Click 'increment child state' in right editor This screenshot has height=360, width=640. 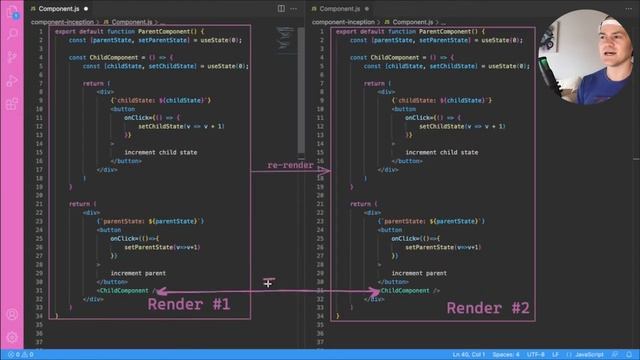click(x=442, y=152)
